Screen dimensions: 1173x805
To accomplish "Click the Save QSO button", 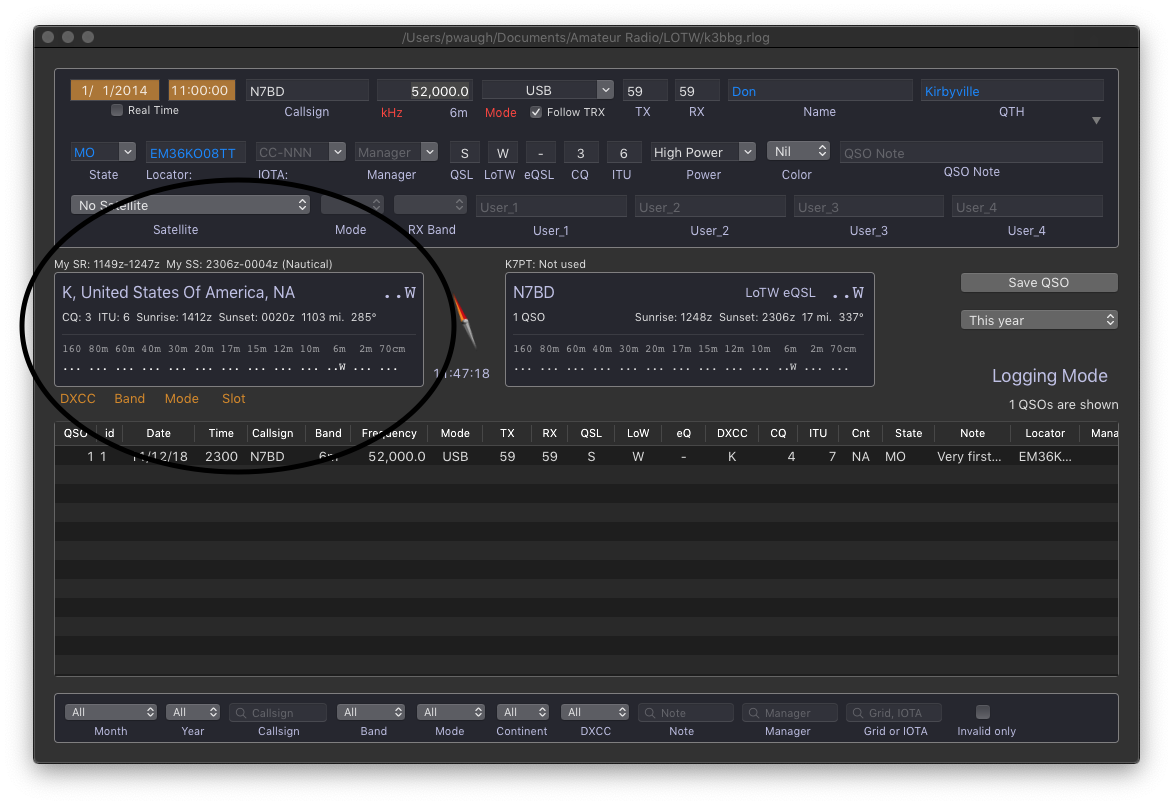I will pos(1039,282).
